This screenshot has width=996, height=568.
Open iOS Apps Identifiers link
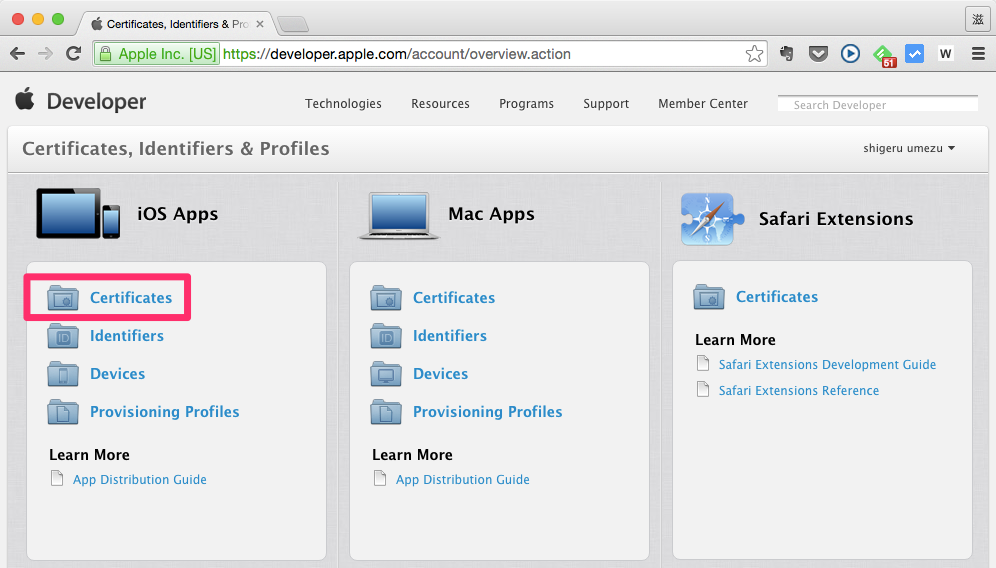click(x=127, y=335)
